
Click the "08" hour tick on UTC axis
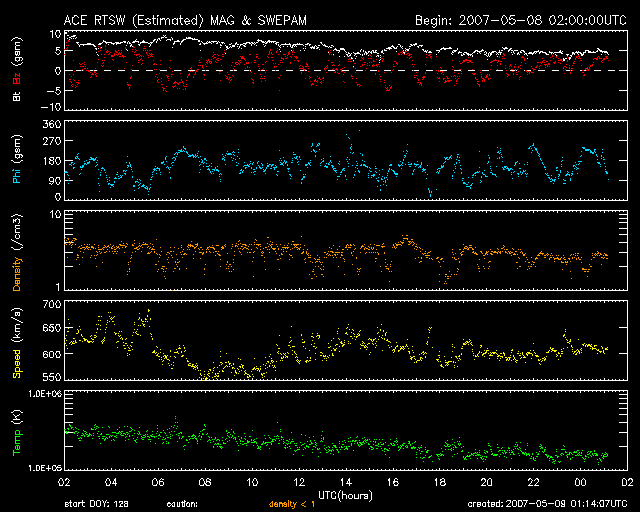(205, 482)
